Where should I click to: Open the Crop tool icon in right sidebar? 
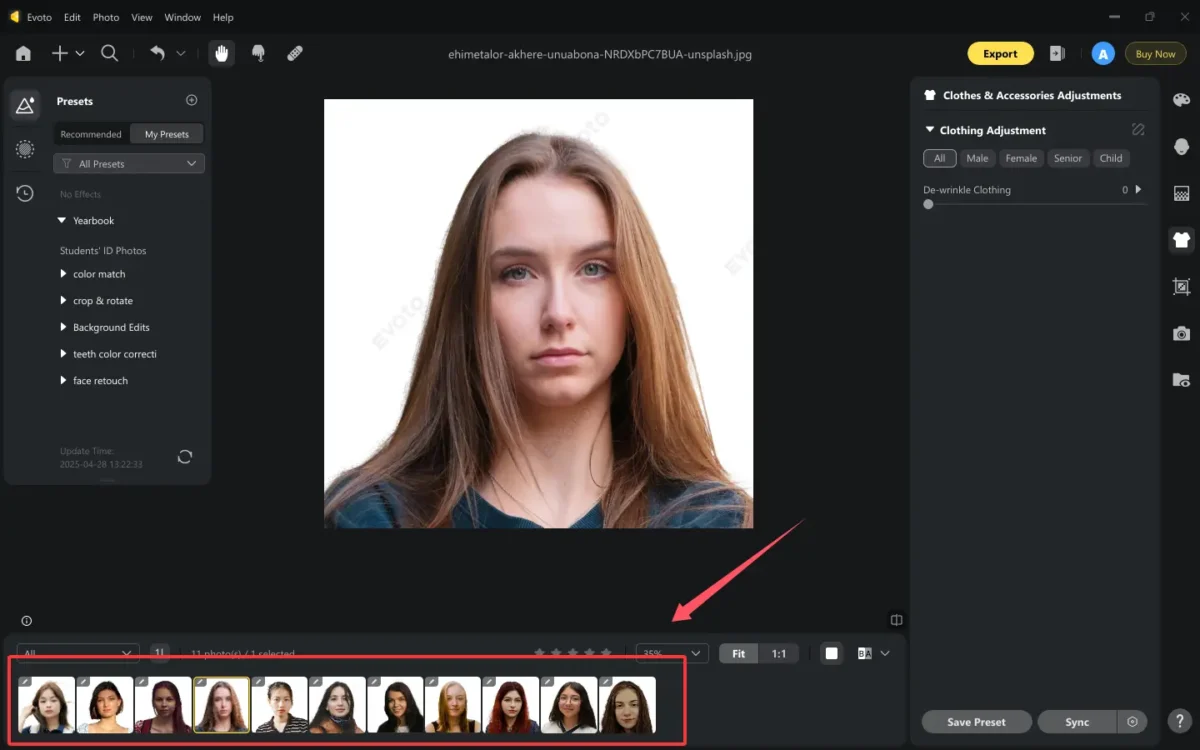[x=1181, y=287]
